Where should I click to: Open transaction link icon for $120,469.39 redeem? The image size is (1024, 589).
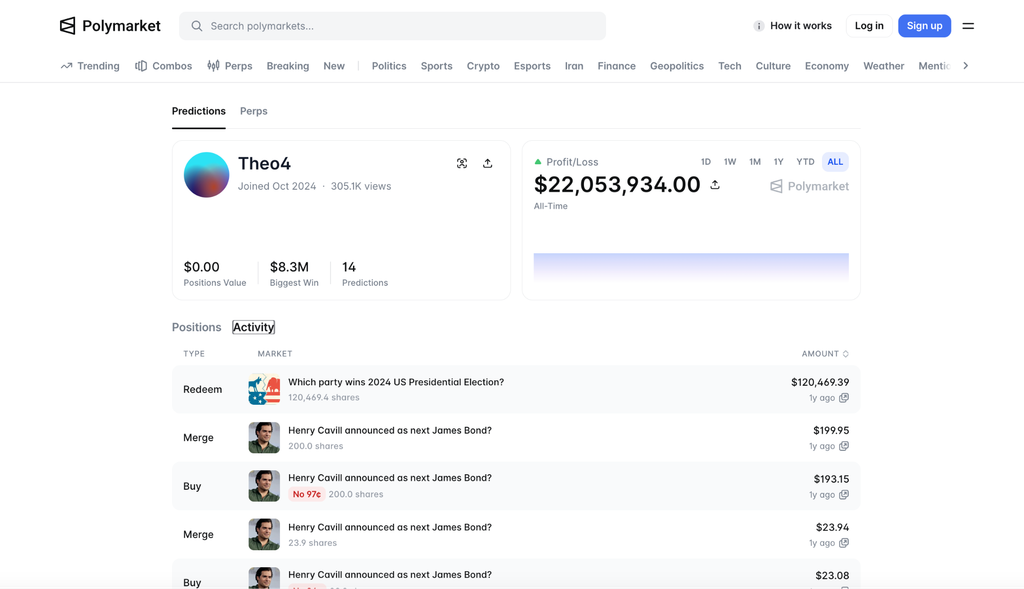(844, 398)
